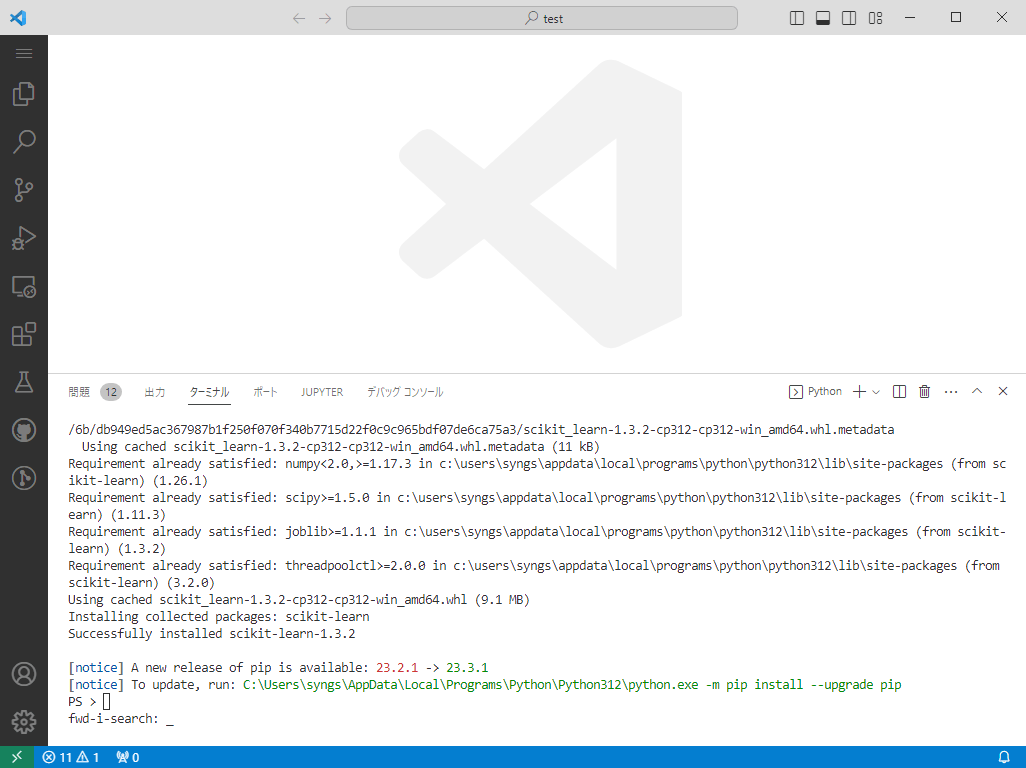Toggle bottom panel visibility in title bar
The width and height of the screenshot is (1026, 768).
point(823,18)
